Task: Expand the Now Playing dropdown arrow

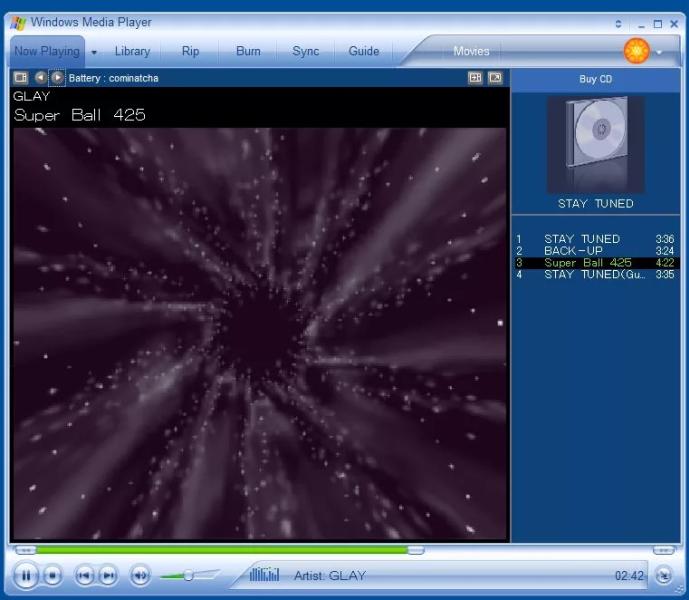Action: click(94, 52)
